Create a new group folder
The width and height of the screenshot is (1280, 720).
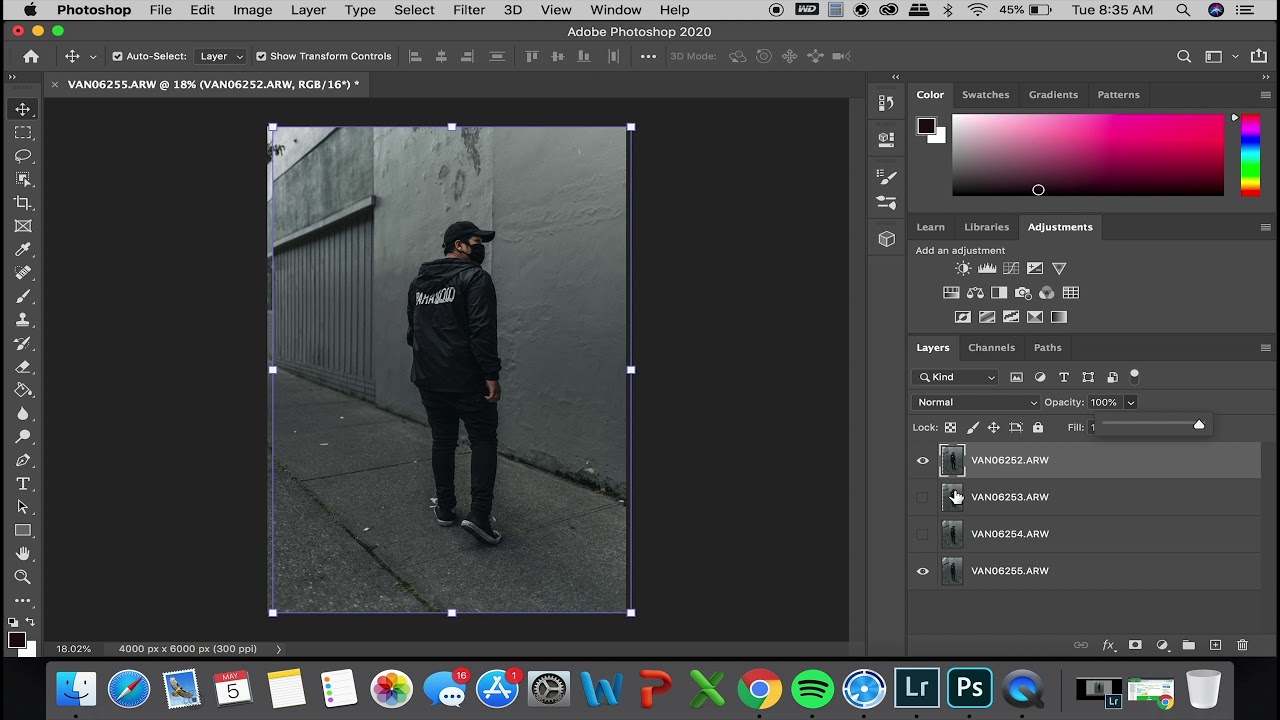click(1189, 646)
